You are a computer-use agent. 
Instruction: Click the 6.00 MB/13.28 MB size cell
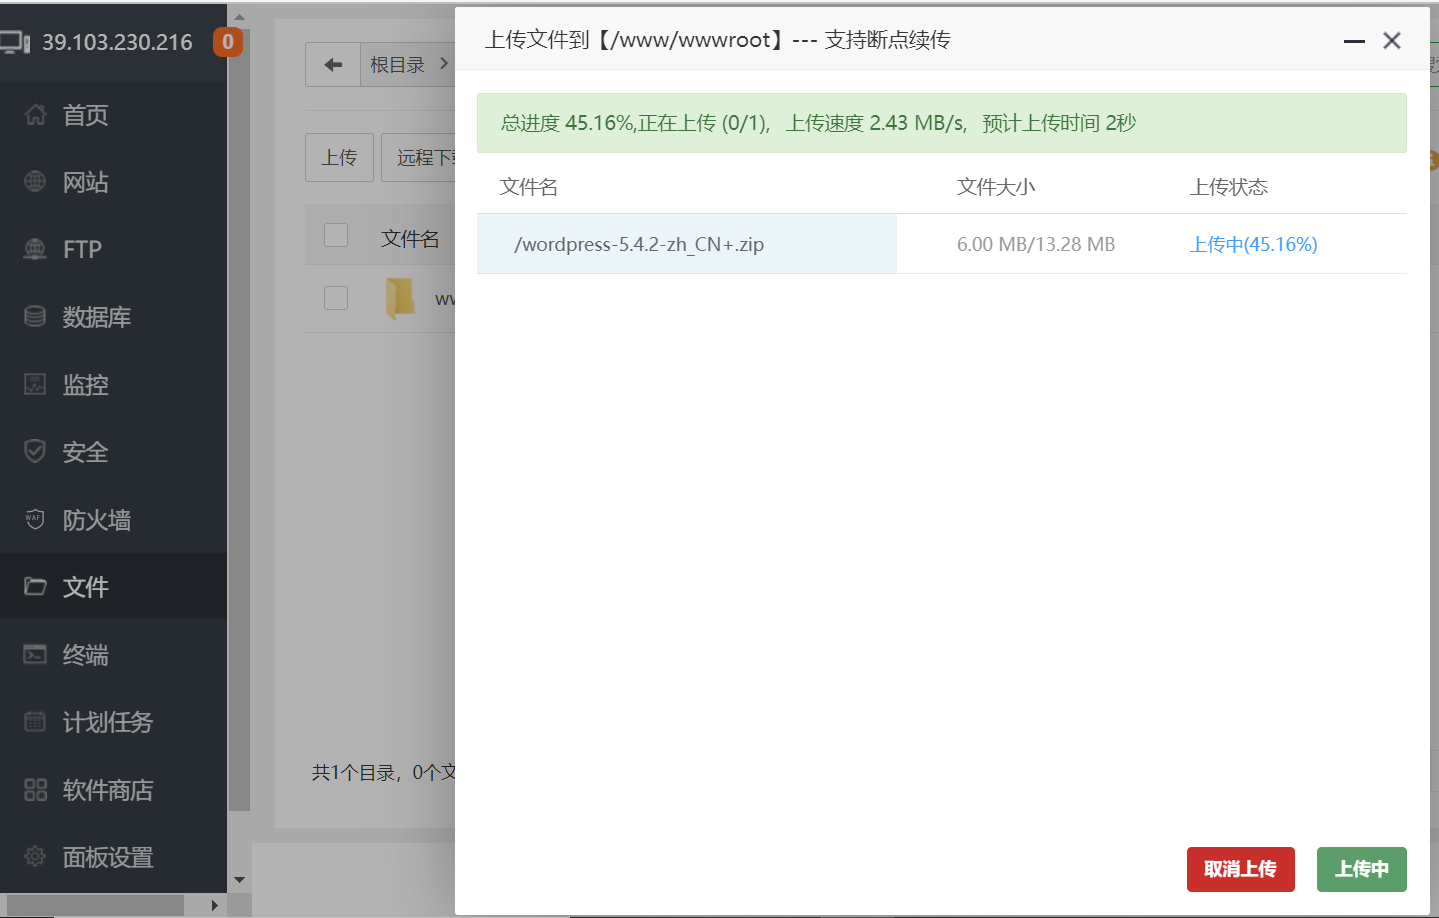[x=1036, y=244]
